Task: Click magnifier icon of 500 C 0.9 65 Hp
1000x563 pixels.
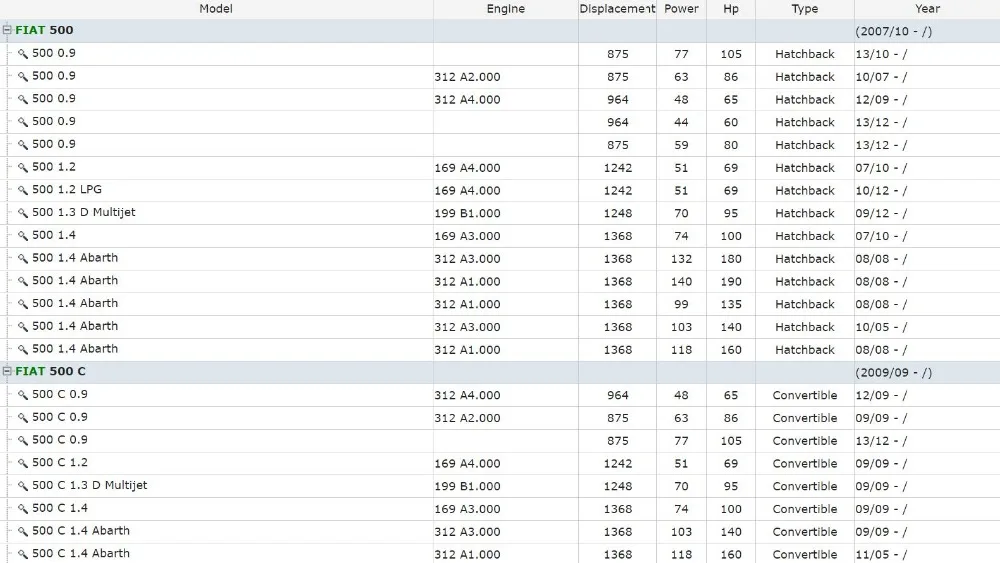Action: [23, 395]
